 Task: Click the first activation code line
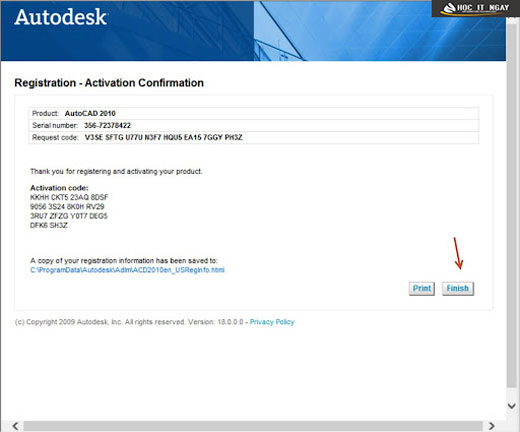69,197
